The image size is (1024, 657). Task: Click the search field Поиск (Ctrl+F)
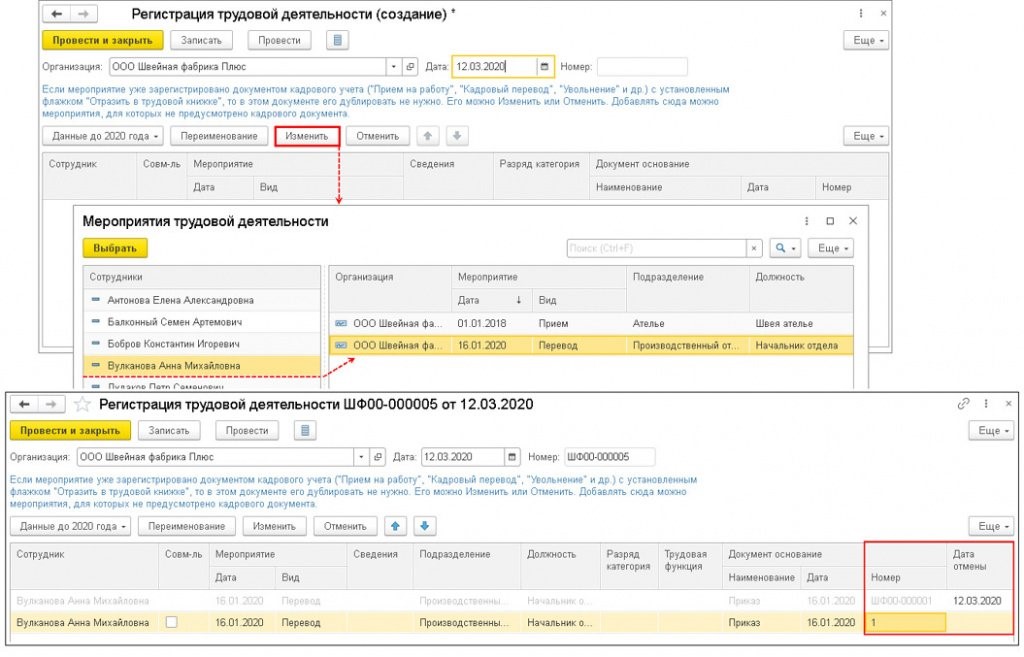[655, 248]
